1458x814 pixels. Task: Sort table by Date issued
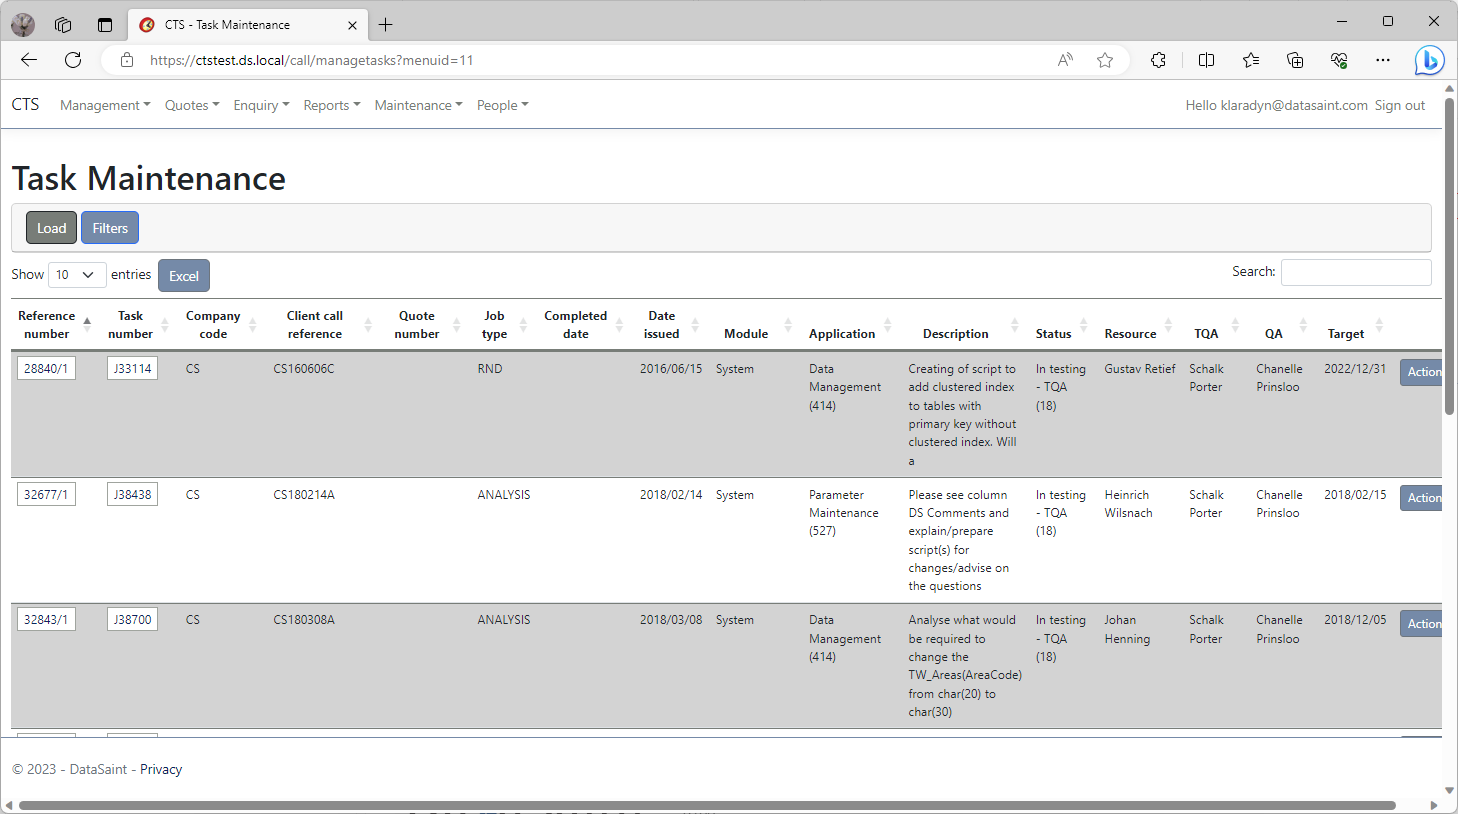(x=669, y=325)
